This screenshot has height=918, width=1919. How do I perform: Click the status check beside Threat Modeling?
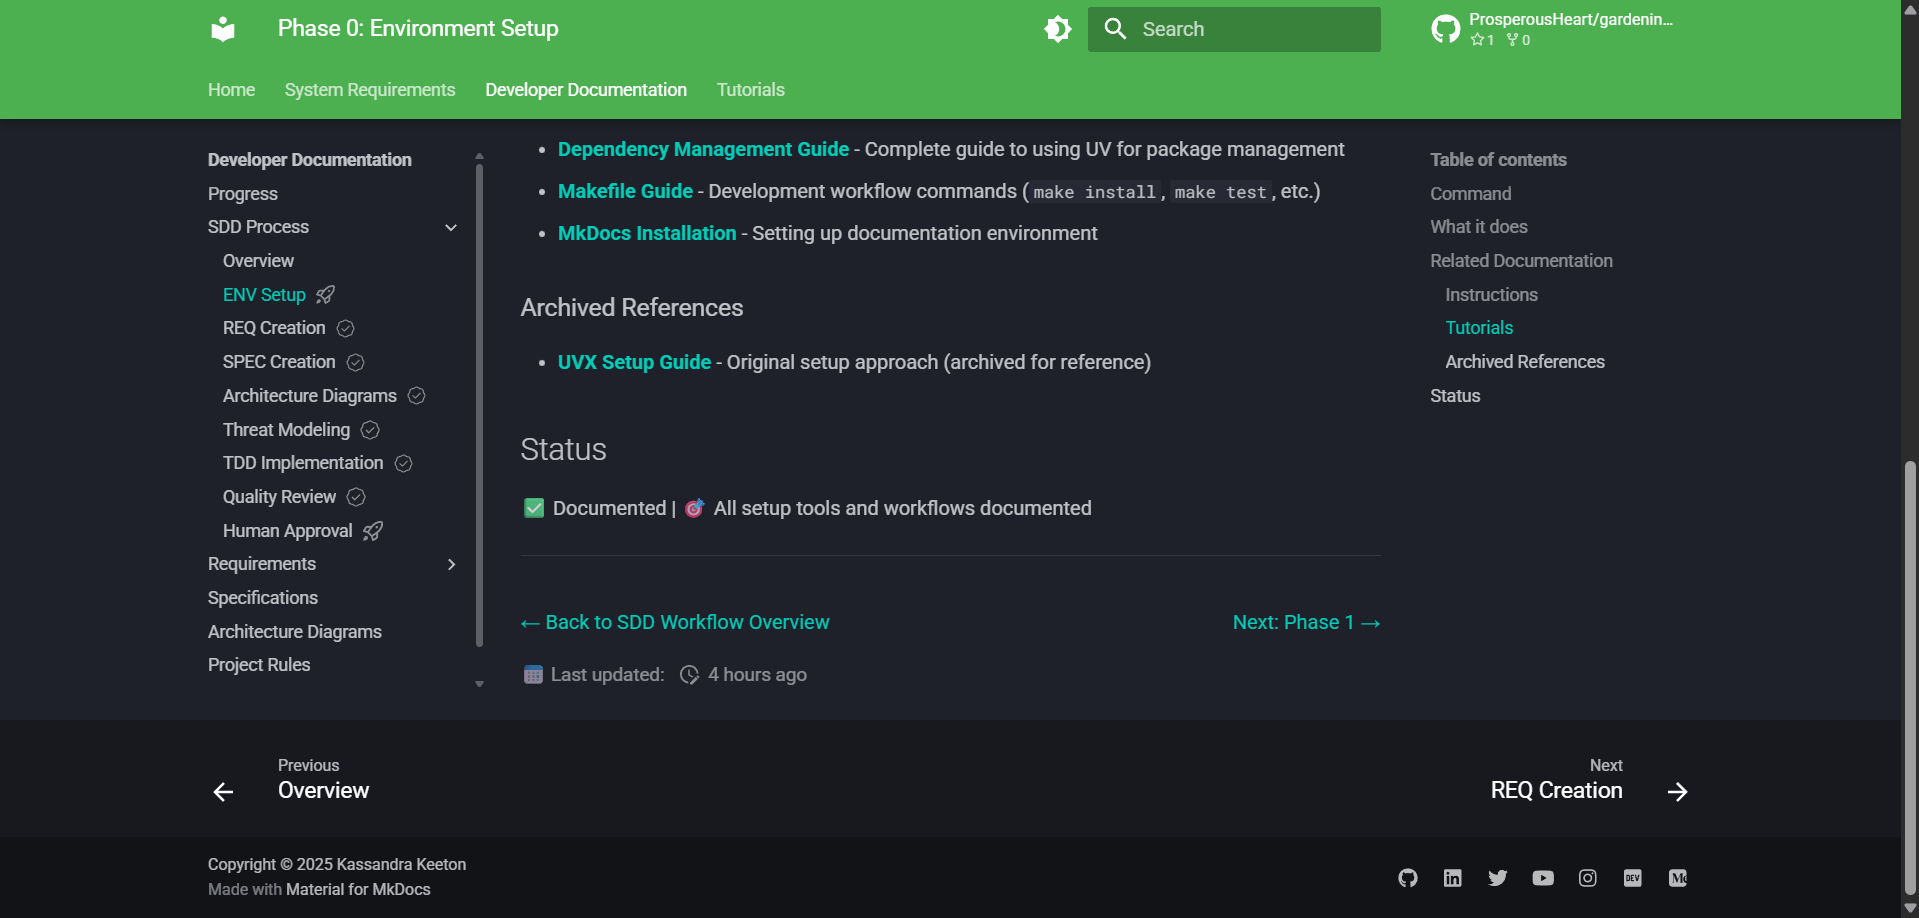[369, 429]
